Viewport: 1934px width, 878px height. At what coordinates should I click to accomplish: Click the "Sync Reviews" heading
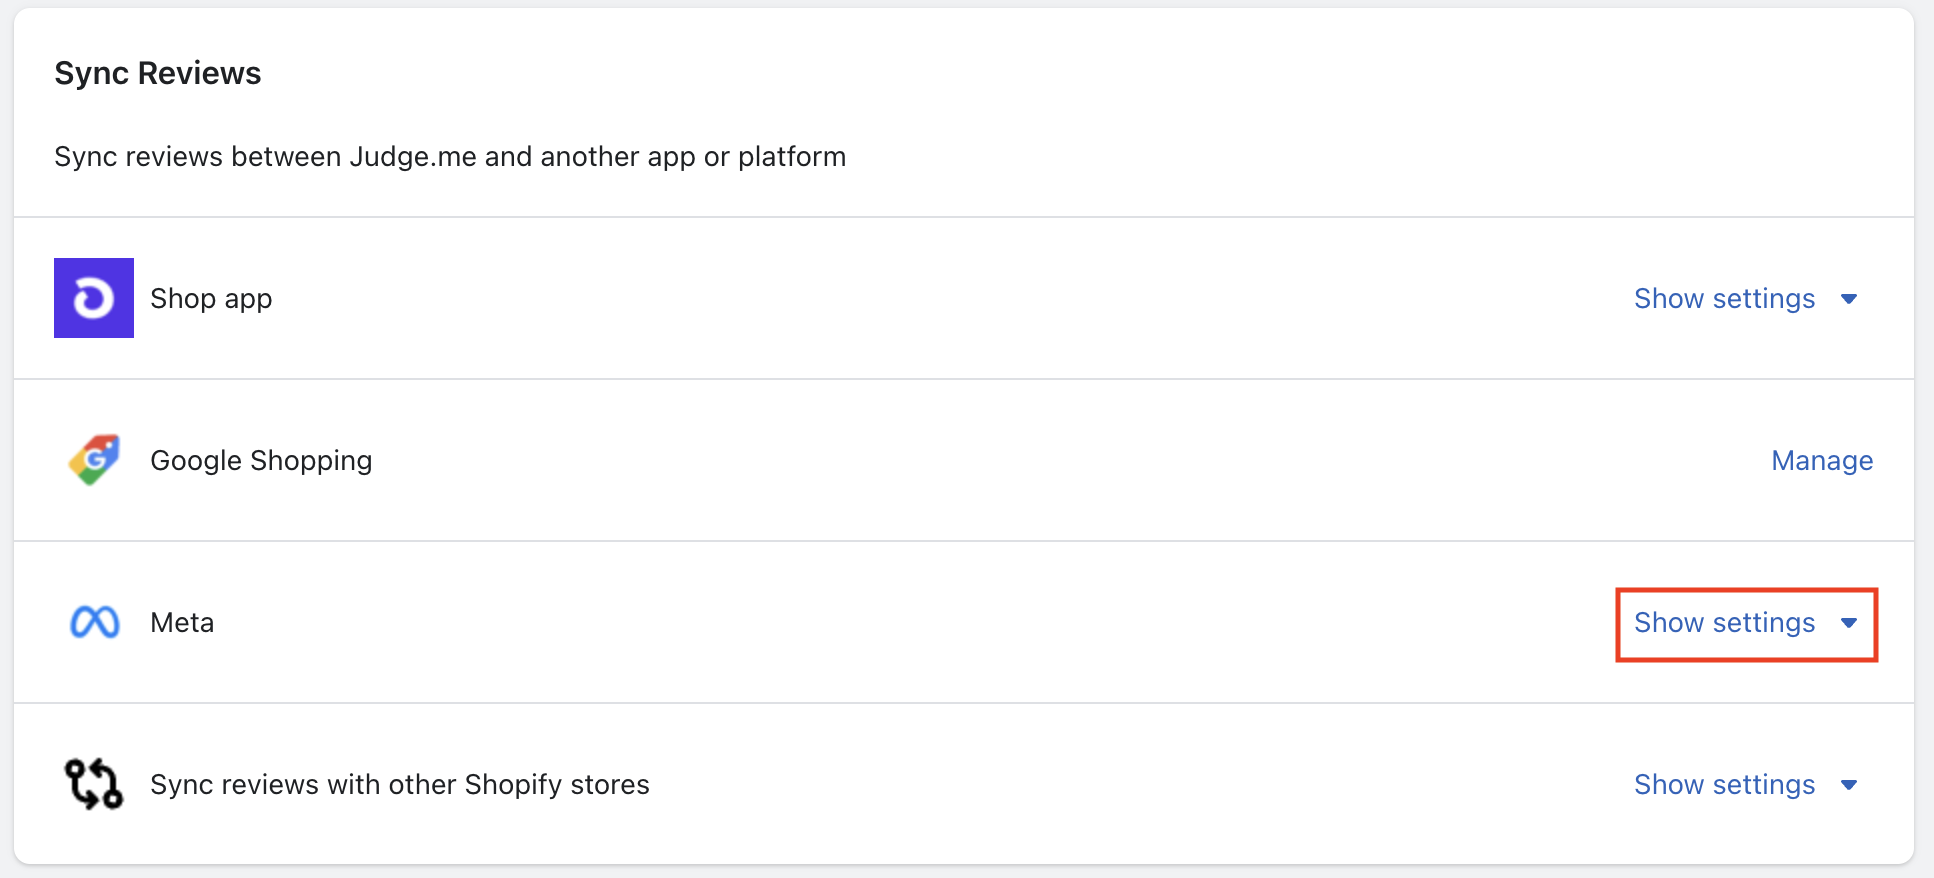coord(158,73)
